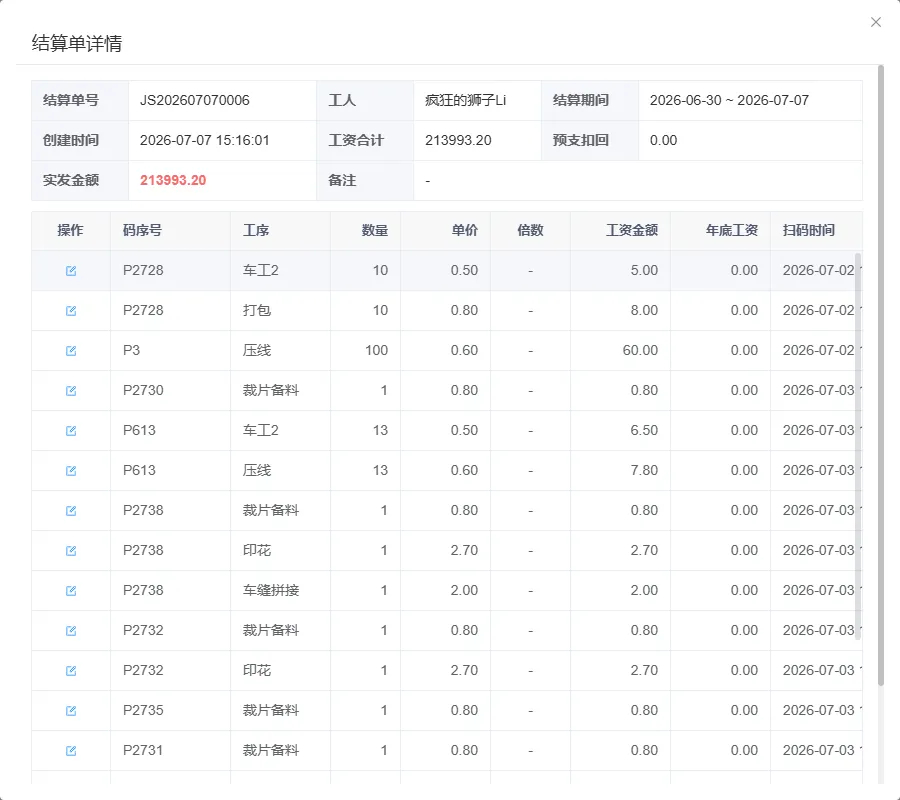Click wage amount 5.00 in first row
Viewport: 900px width, 800px height.
644,270
